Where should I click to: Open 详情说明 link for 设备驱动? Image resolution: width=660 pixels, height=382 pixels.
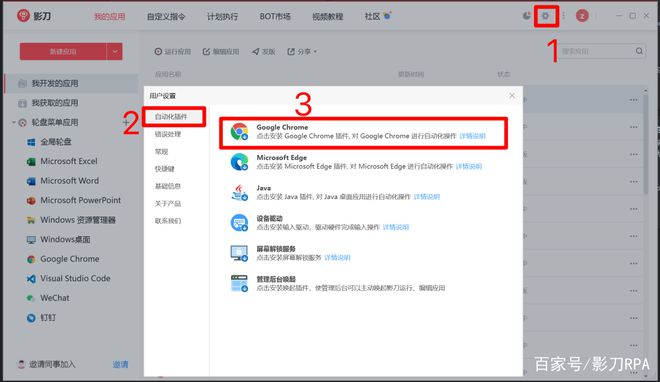point(396,227)
